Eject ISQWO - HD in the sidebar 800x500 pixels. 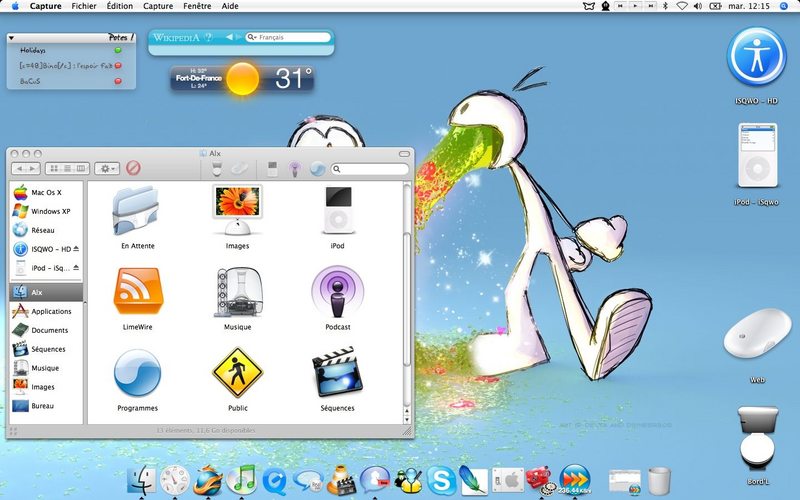click(76, 249)
